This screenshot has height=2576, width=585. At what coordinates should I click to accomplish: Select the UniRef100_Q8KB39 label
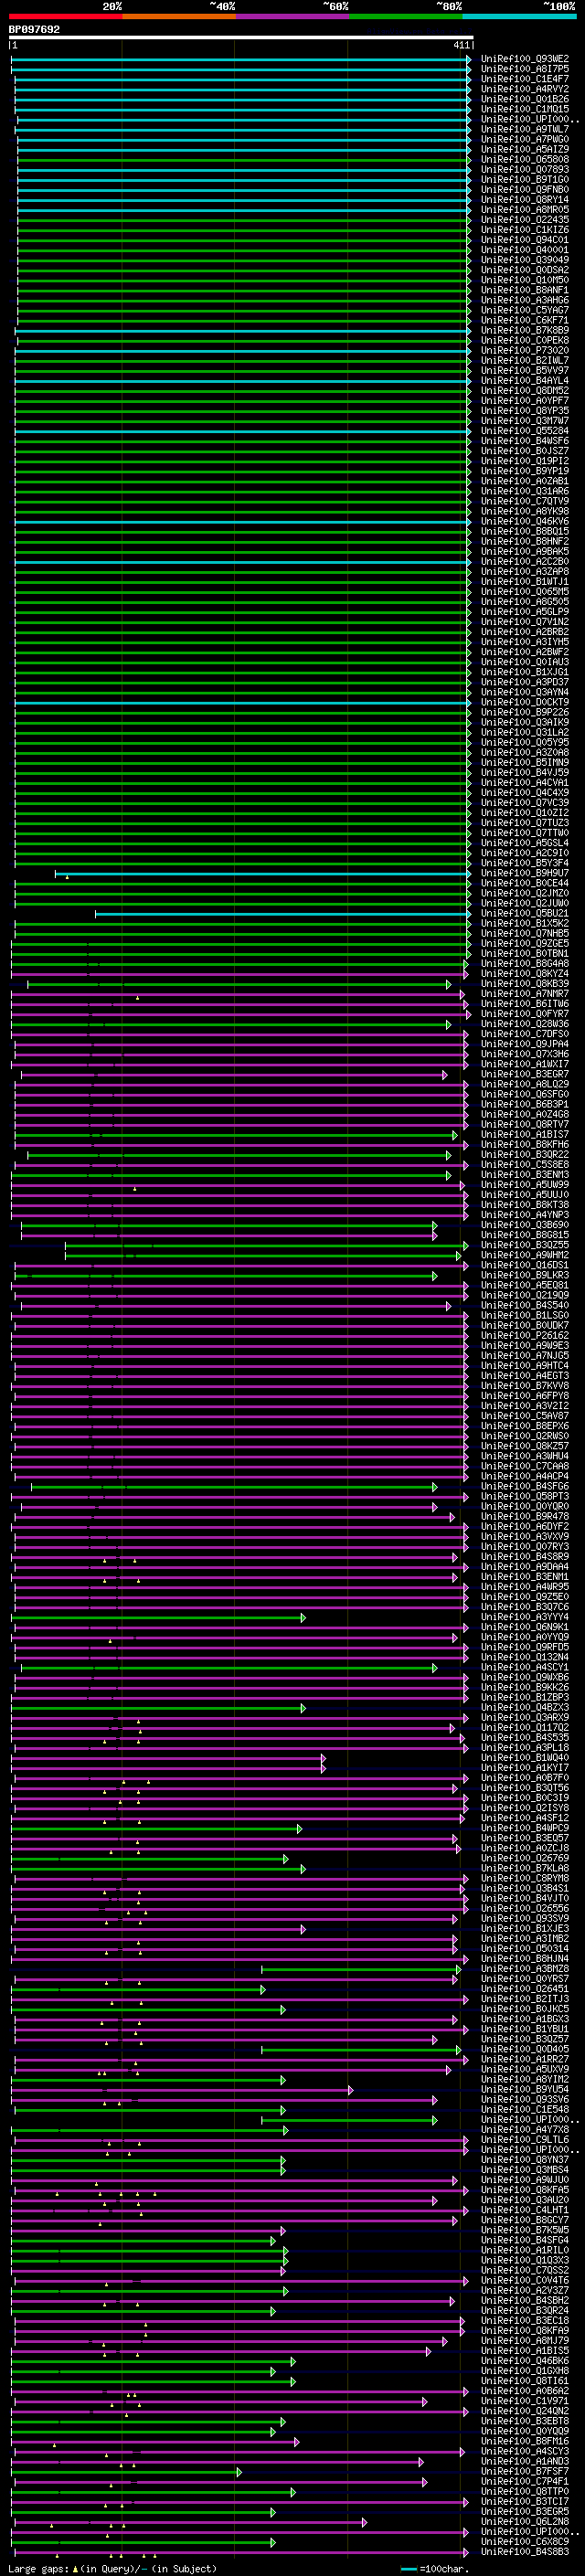525,983
